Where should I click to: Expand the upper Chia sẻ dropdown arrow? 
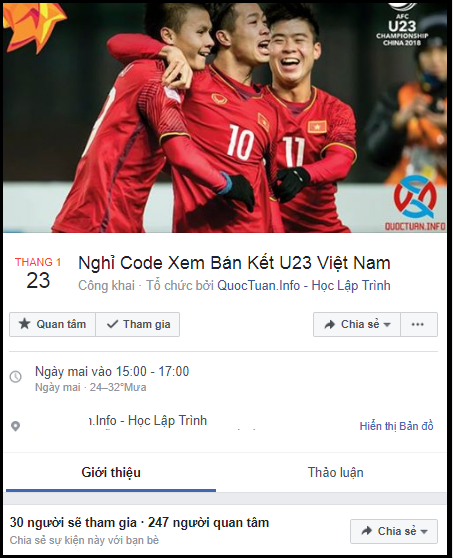pos(387,325)
